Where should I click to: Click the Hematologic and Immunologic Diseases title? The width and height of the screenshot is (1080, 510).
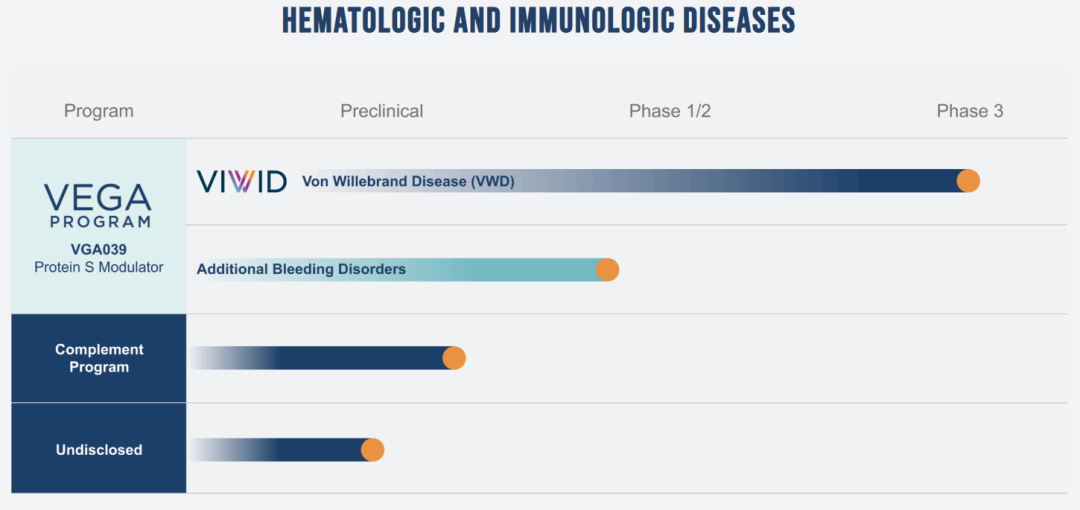pyautogui.click(x=539, y=21)
